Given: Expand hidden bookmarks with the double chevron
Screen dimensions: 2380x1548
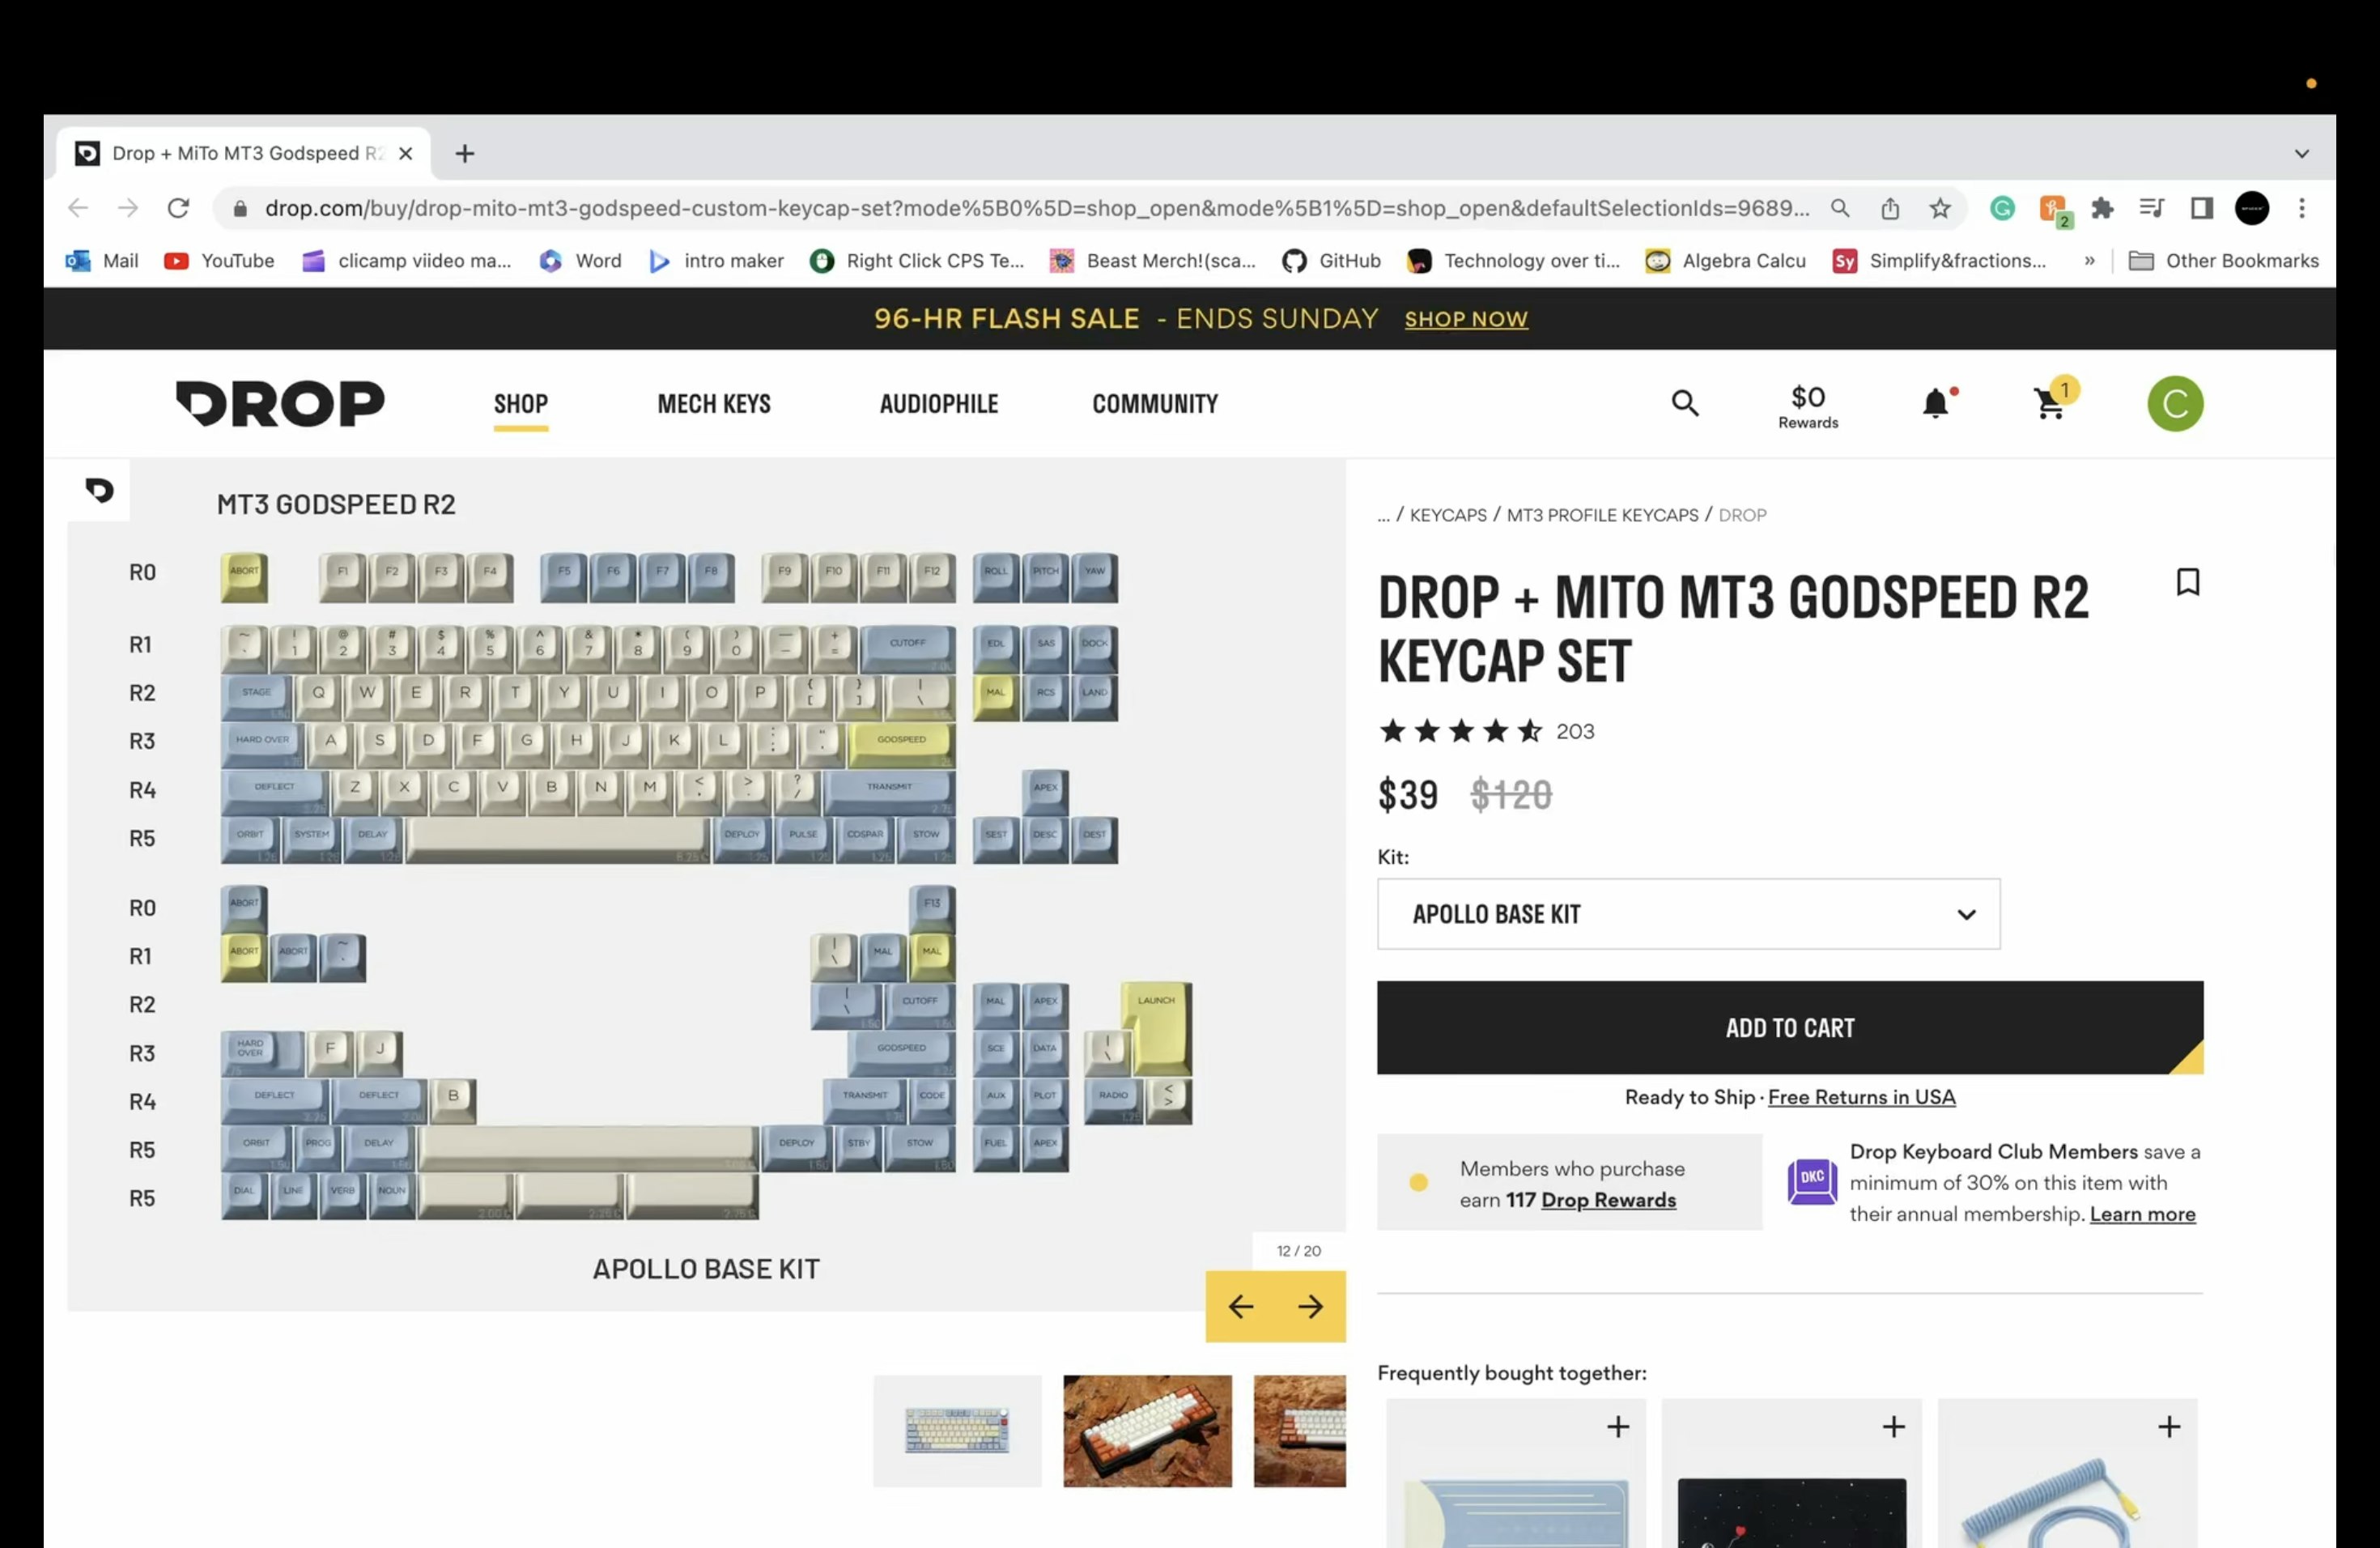Looking at the screenshot, I should tap(2089, 261).
